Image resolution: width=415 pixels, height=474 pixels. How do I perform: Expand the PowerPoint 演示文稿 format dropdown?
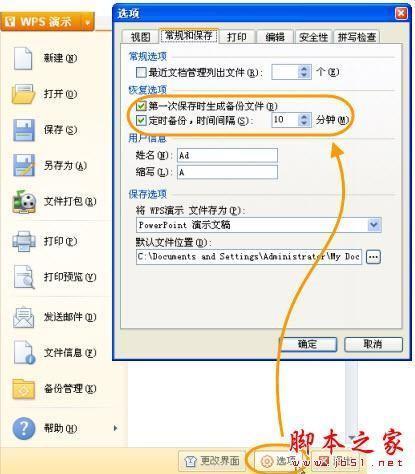pyautogui.click(x=374, y=225)
